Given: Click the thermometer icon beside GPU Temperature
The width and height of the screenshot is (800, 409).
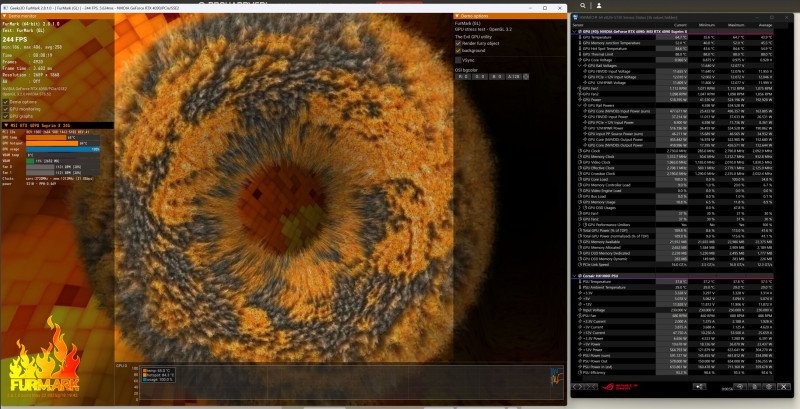Looking at the screenshot, I should pos(580,37).
